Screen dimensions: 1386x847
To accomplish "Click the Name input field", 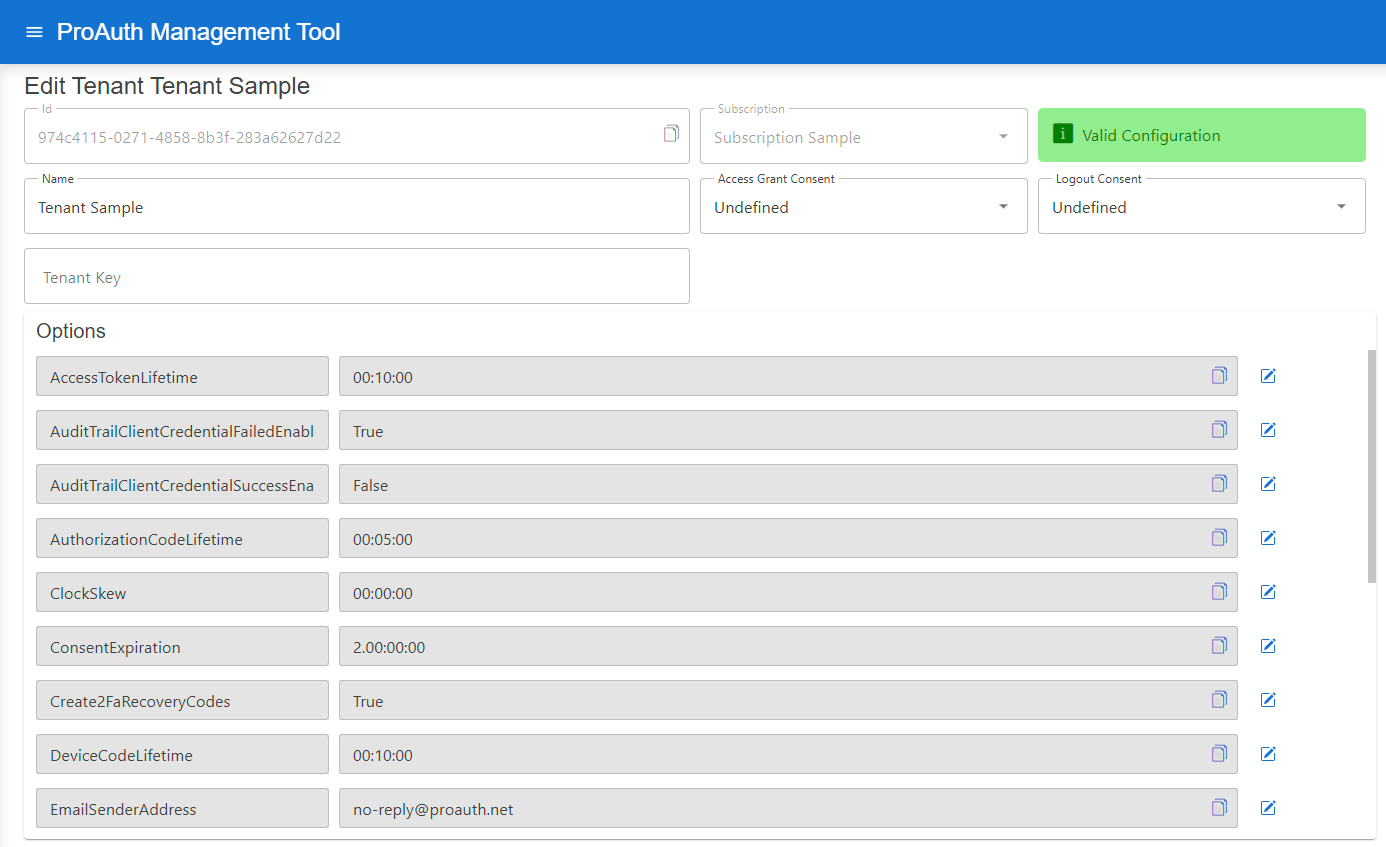I will pyautogui.click(x=356, y=207).
